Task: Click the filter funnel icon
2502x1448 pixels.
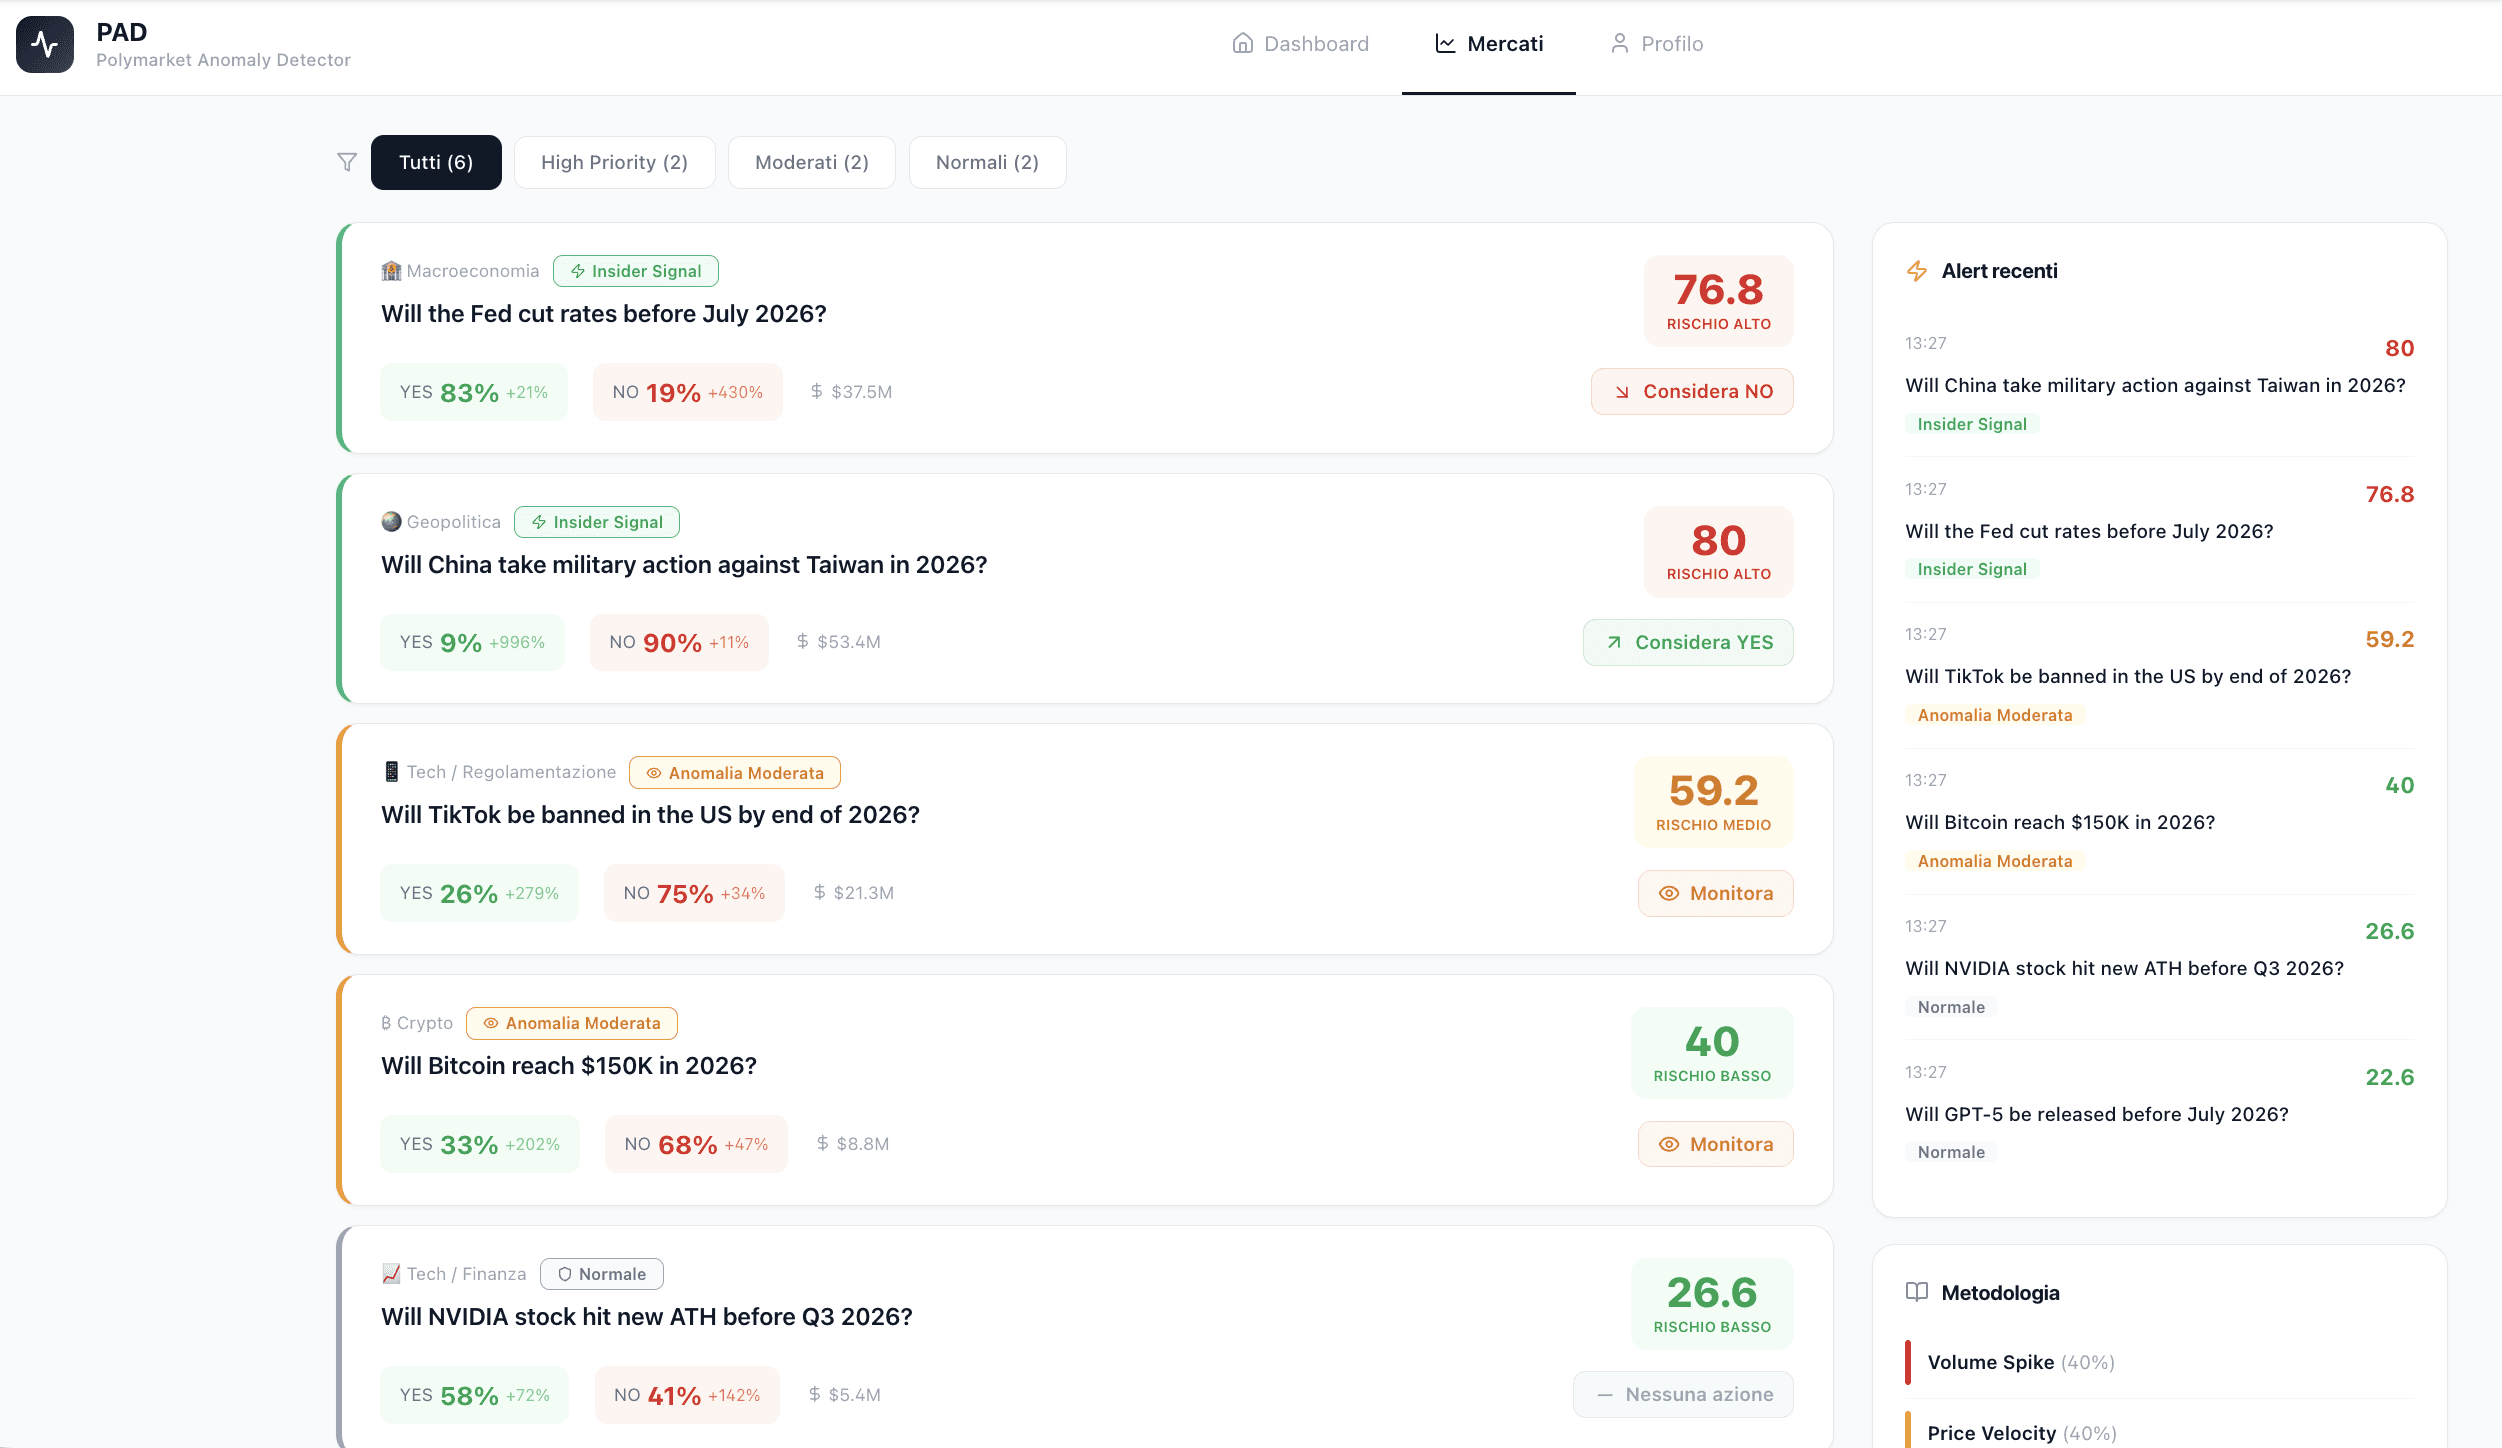Action: click(x=346, y=161)
